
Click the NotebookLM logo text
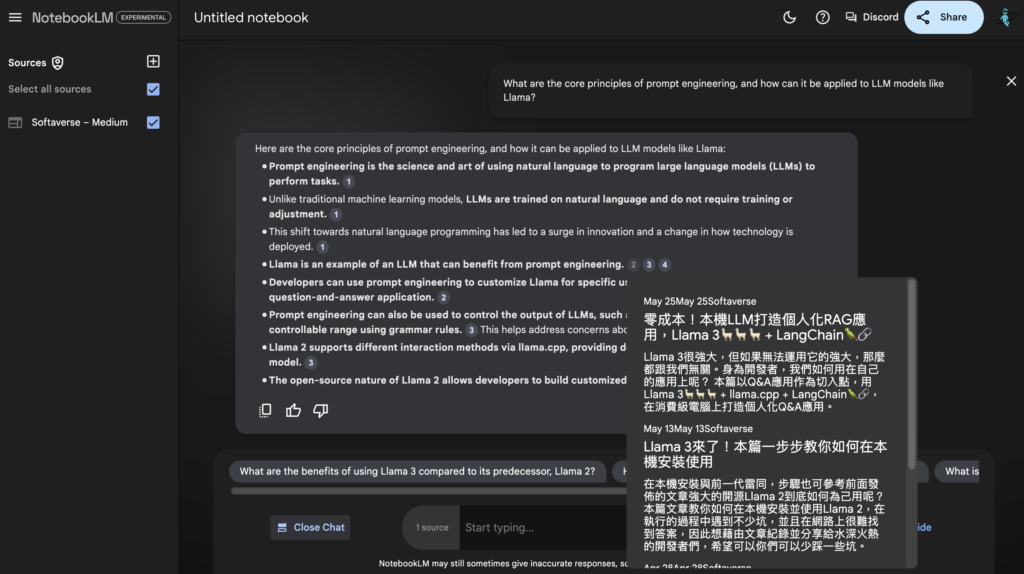click(72, 18)
